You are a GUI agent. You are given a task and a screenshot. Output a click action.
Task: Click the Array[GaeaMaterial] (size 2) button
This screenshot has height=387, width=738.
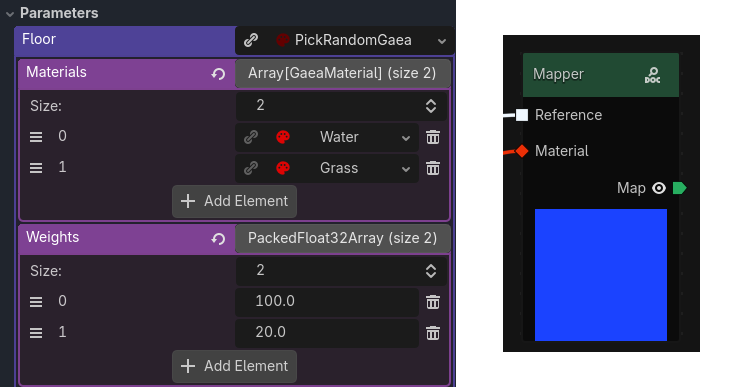(x=342, y=73)
